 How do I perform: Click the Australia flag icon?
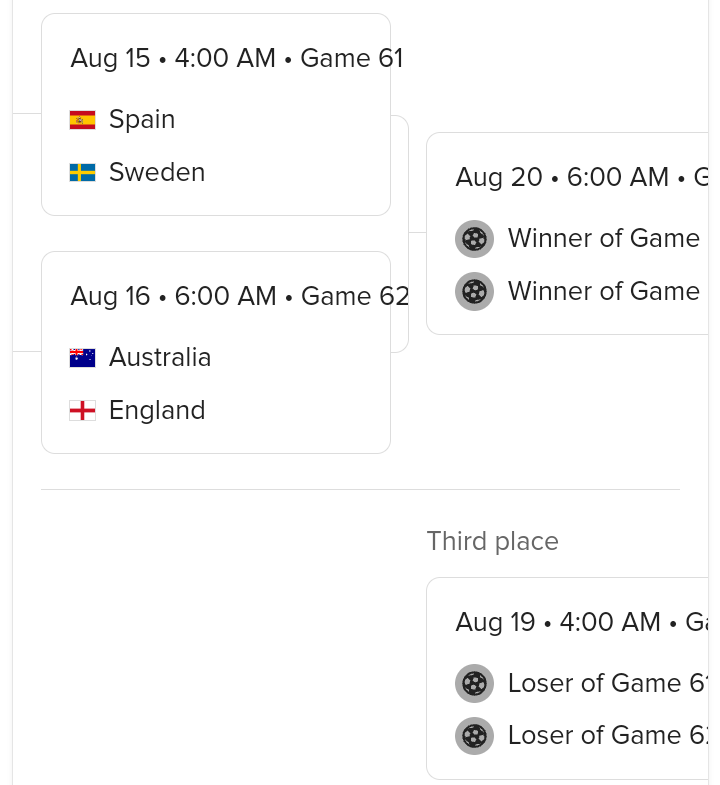[x=82, y=358]
